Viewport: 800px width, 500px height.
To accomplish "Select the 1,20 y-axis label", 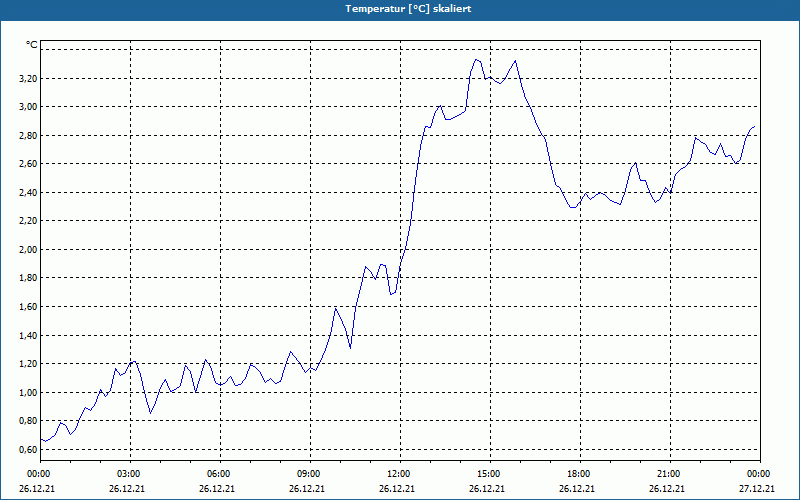I will (29, 364).
